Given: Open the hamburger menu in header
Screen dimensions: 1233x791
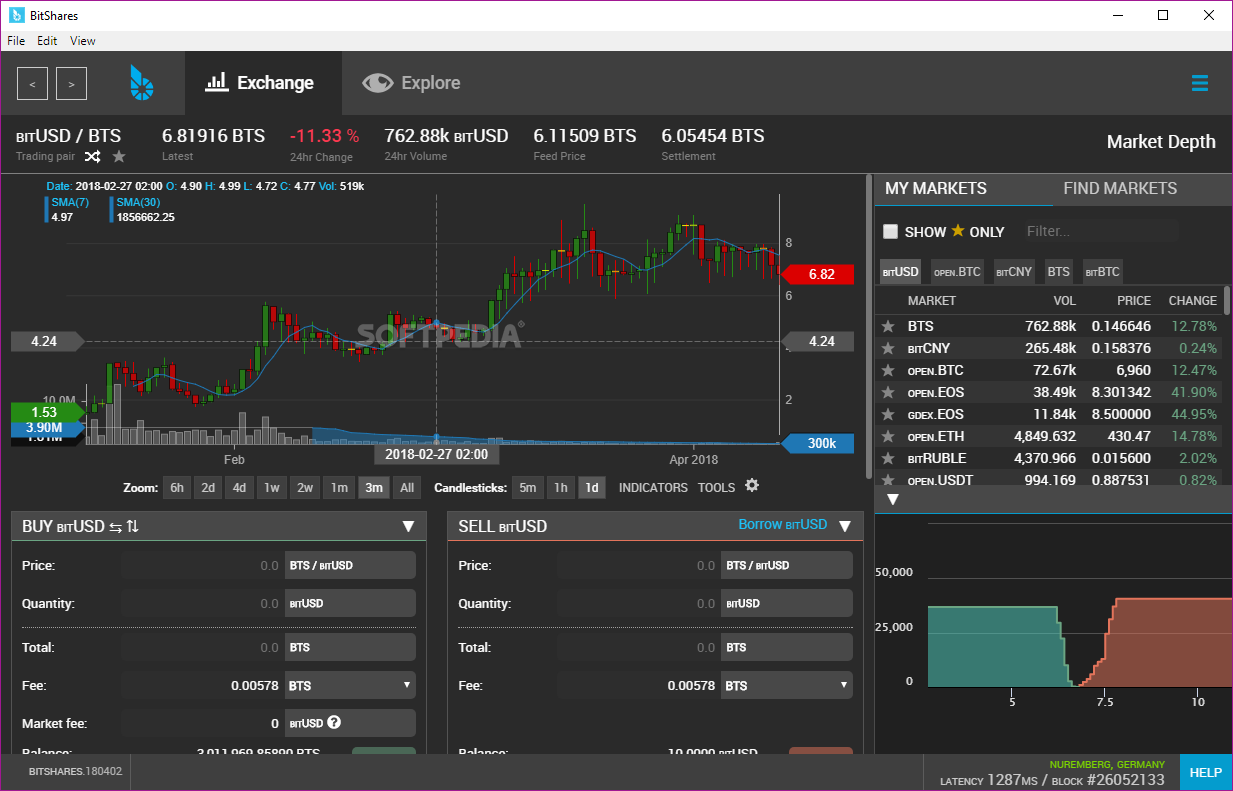Looking at the screenshot, I should point(1200,83).
